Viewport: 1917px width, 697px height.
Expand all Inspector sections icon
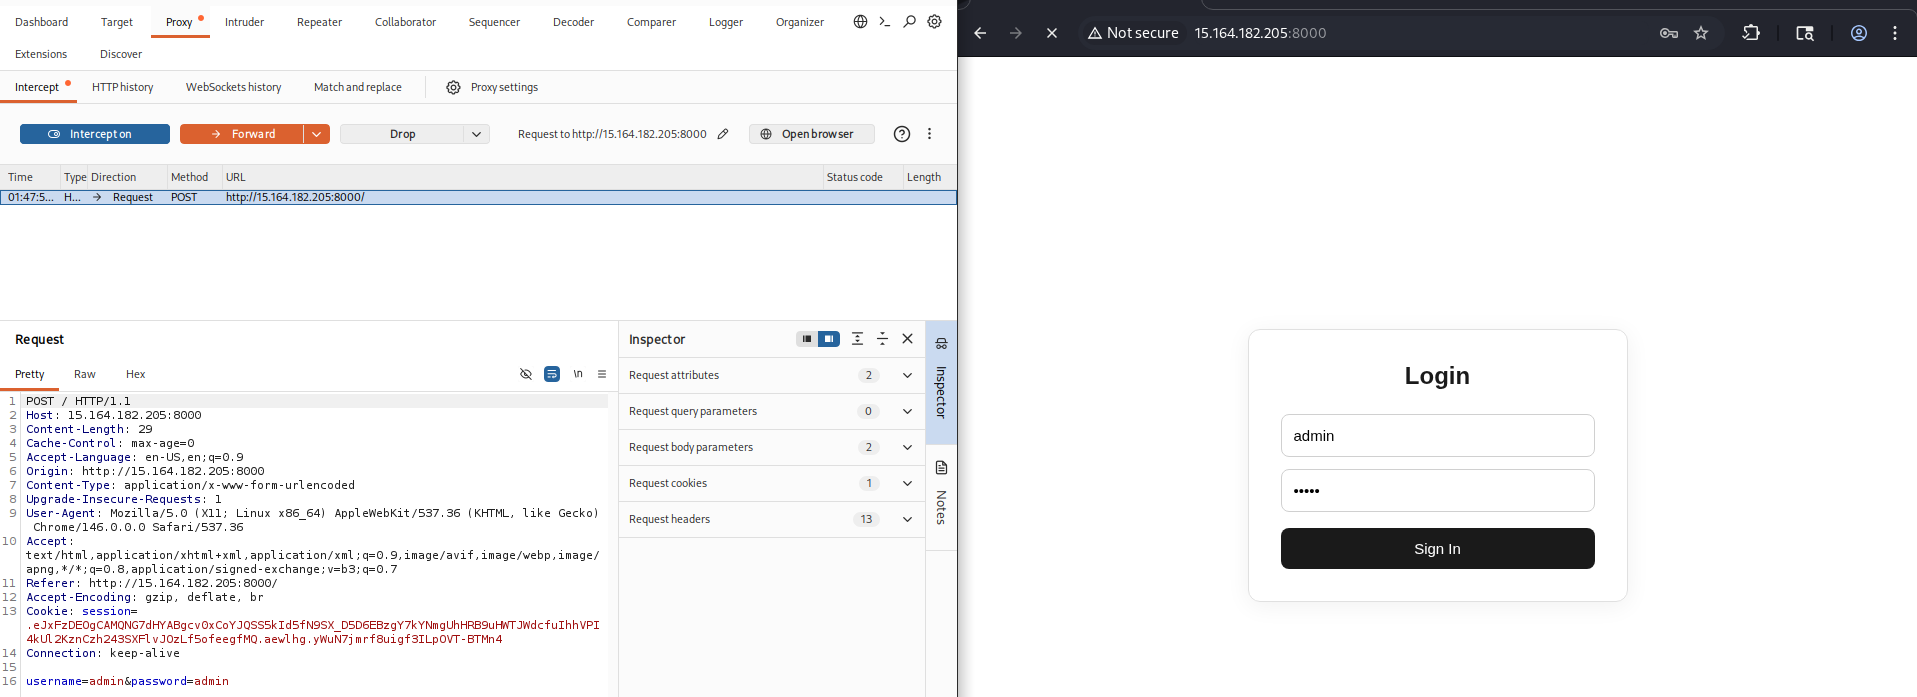tap(857, 339)
